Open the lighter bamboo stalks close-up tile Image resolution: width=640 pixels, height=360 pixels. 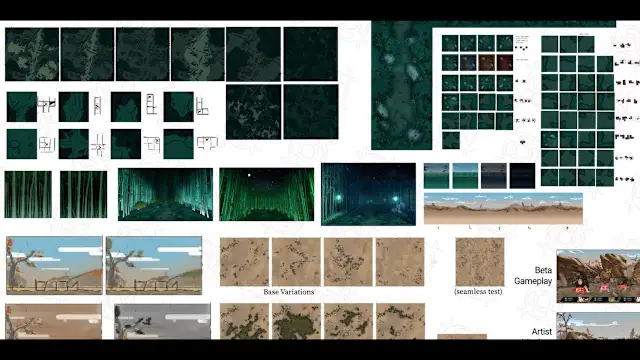click(x=28, y=194)
